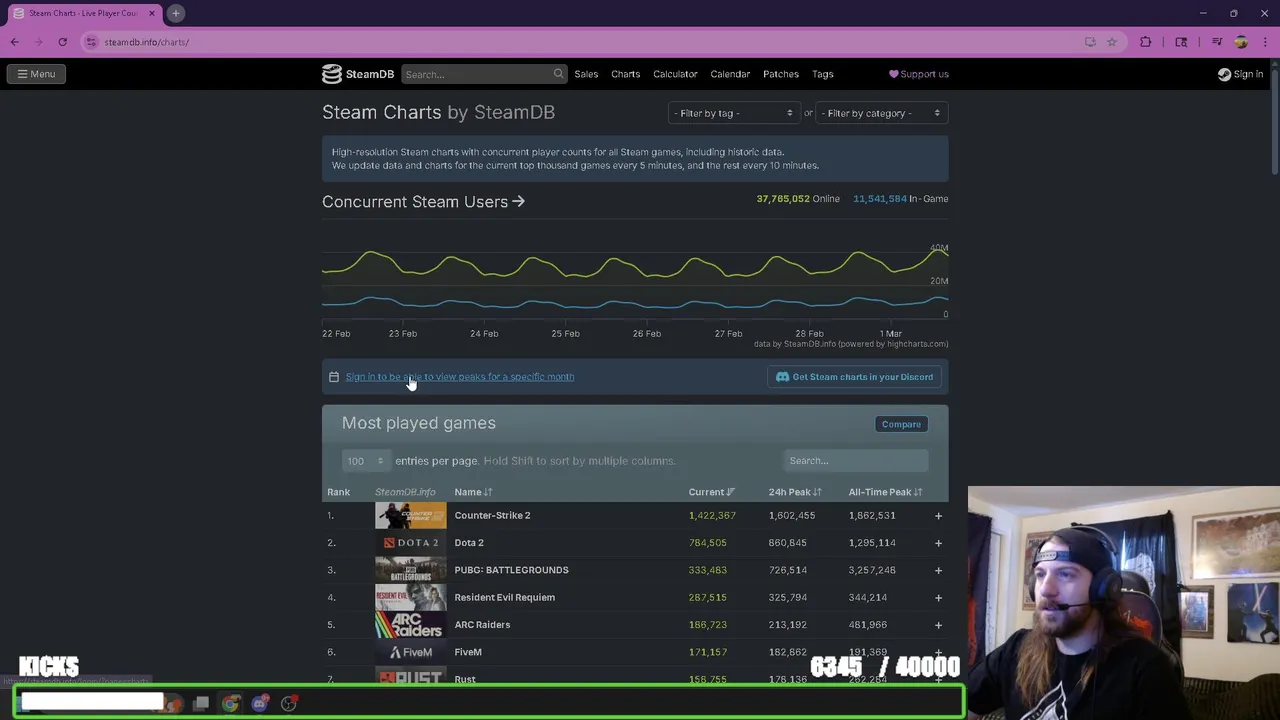Expand Counter-Strike 2 row with plus
The height and width of the screenshot is (720, 1280).
(938, 516)
